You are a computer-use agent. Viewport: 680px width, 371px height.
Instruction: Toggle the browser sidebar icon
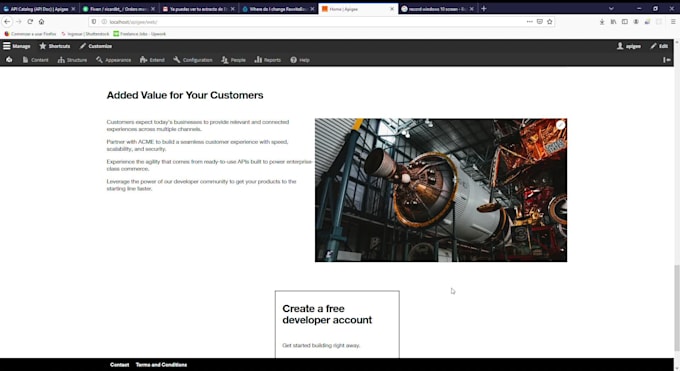pyautogui.click(x=624, y=22)
